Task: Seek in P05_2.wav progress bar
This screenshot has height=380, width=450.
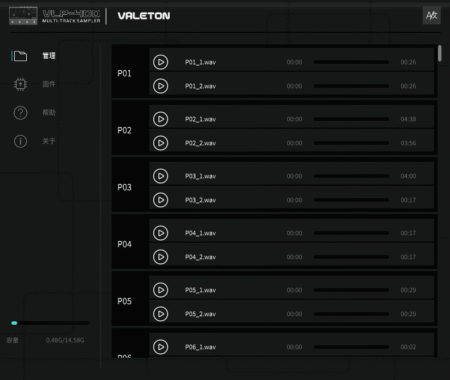Action: 351,314
